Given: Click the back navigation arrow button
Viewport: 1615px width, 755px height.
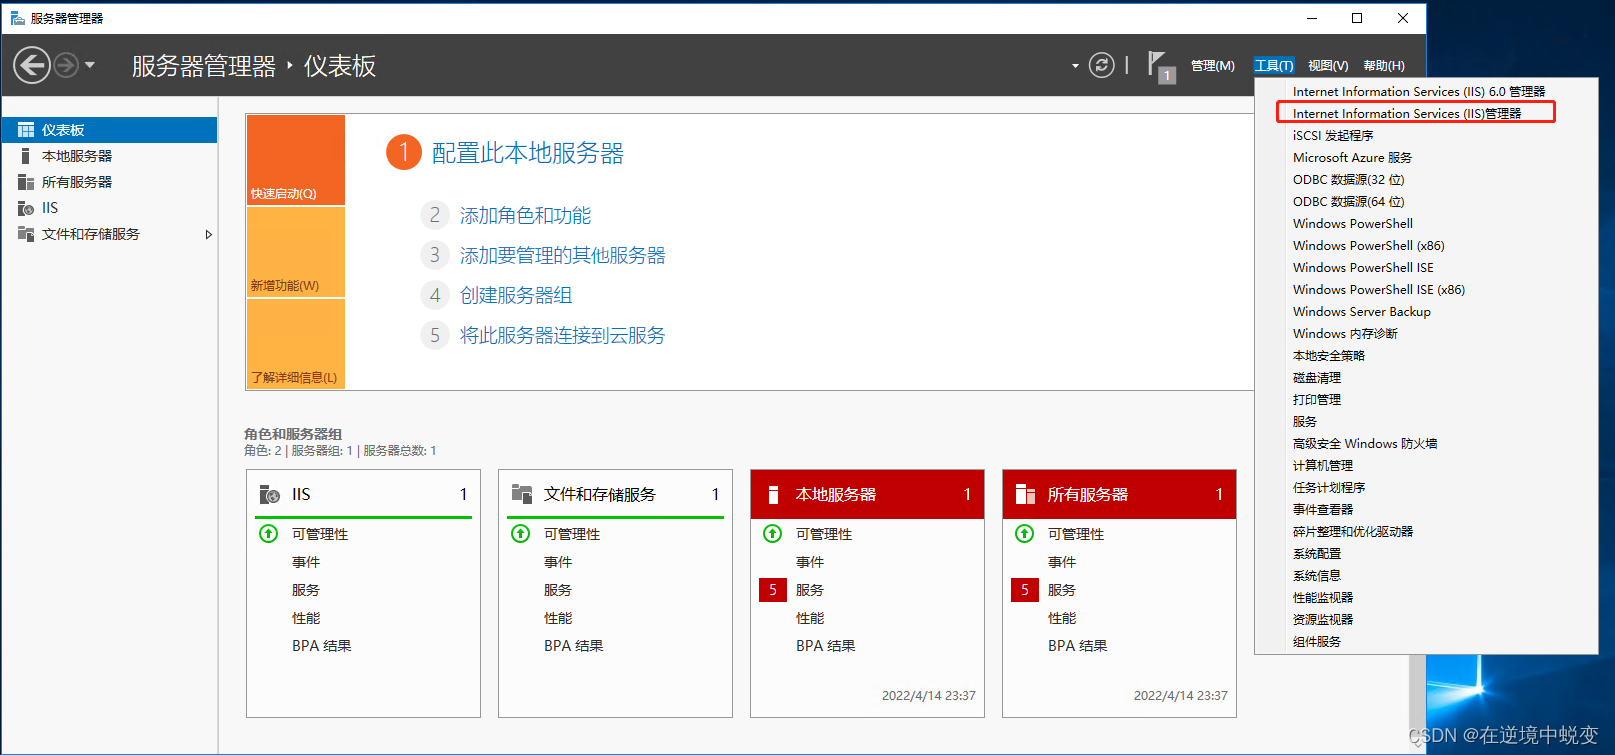Looking at the screenshot, I should 32,66.
